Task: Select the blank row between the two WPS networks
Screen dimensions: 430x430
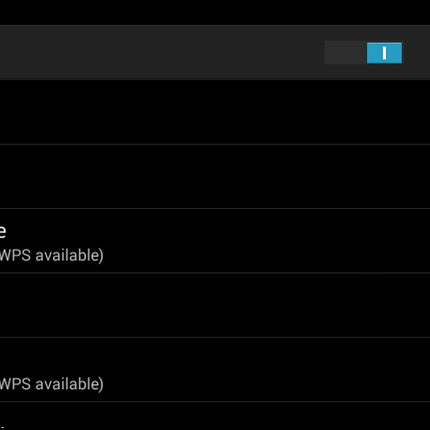Action: coord(215,305)
